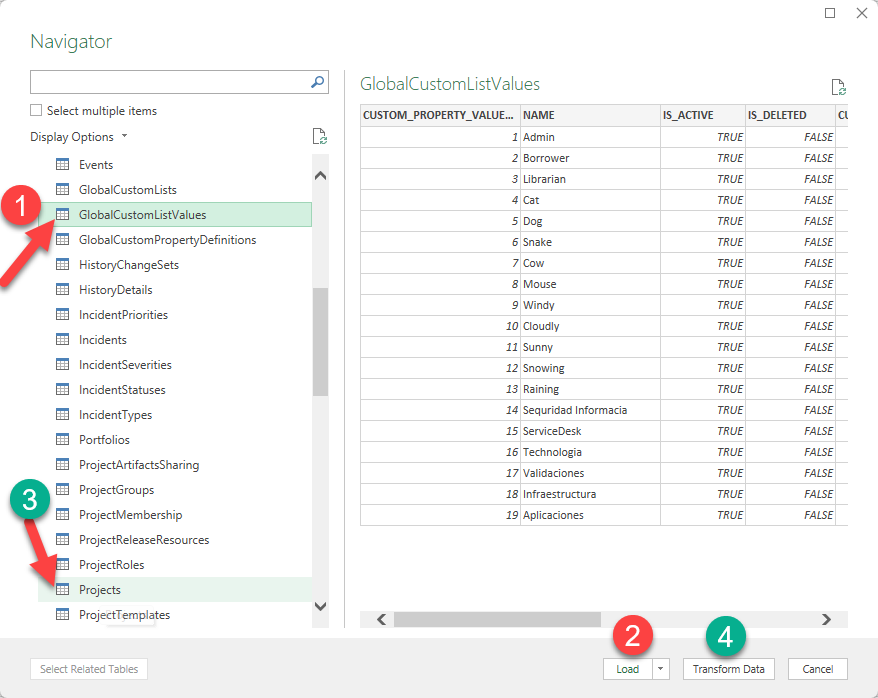Click the preview refresh icon beside GlobalCustomListValues title
Image resolution: width=878 pixels, height=698 pixels.
(839, 88)
